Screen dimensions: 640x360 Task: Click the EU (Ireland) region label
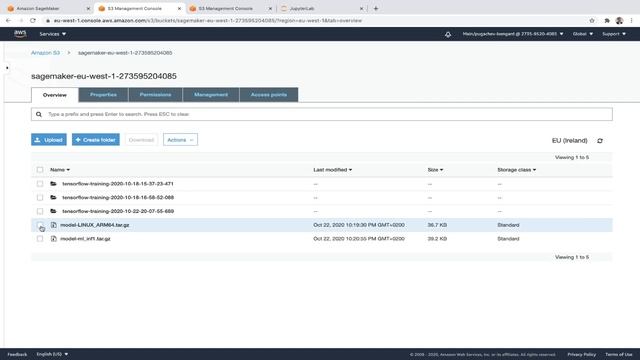(569, 140)
